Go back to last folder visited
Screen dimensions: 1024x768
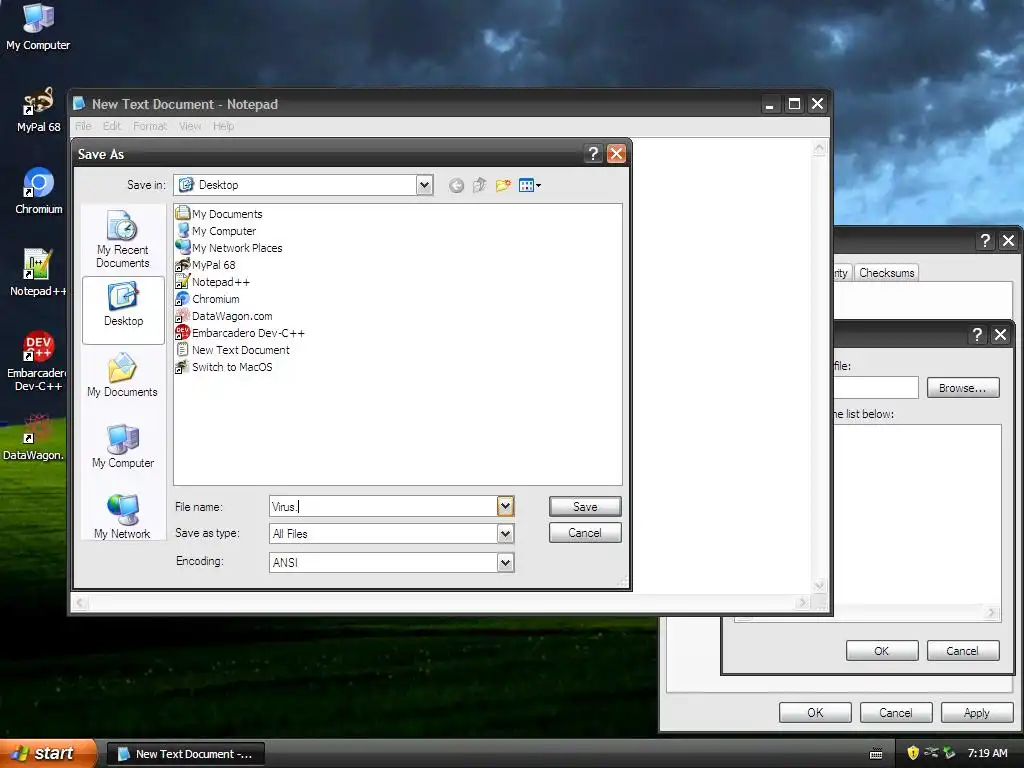tap(456, 185)
